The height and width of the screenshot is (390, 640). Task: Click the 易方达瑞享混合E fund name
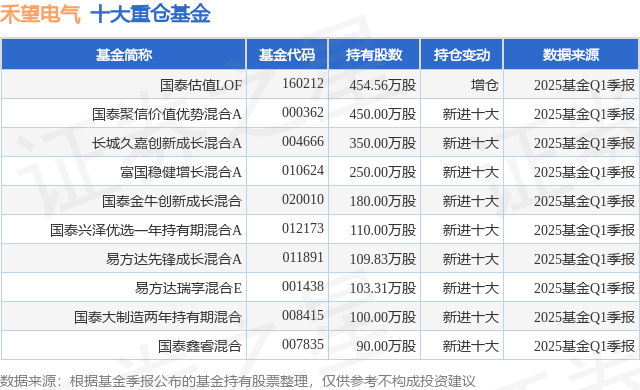[188, 288]
